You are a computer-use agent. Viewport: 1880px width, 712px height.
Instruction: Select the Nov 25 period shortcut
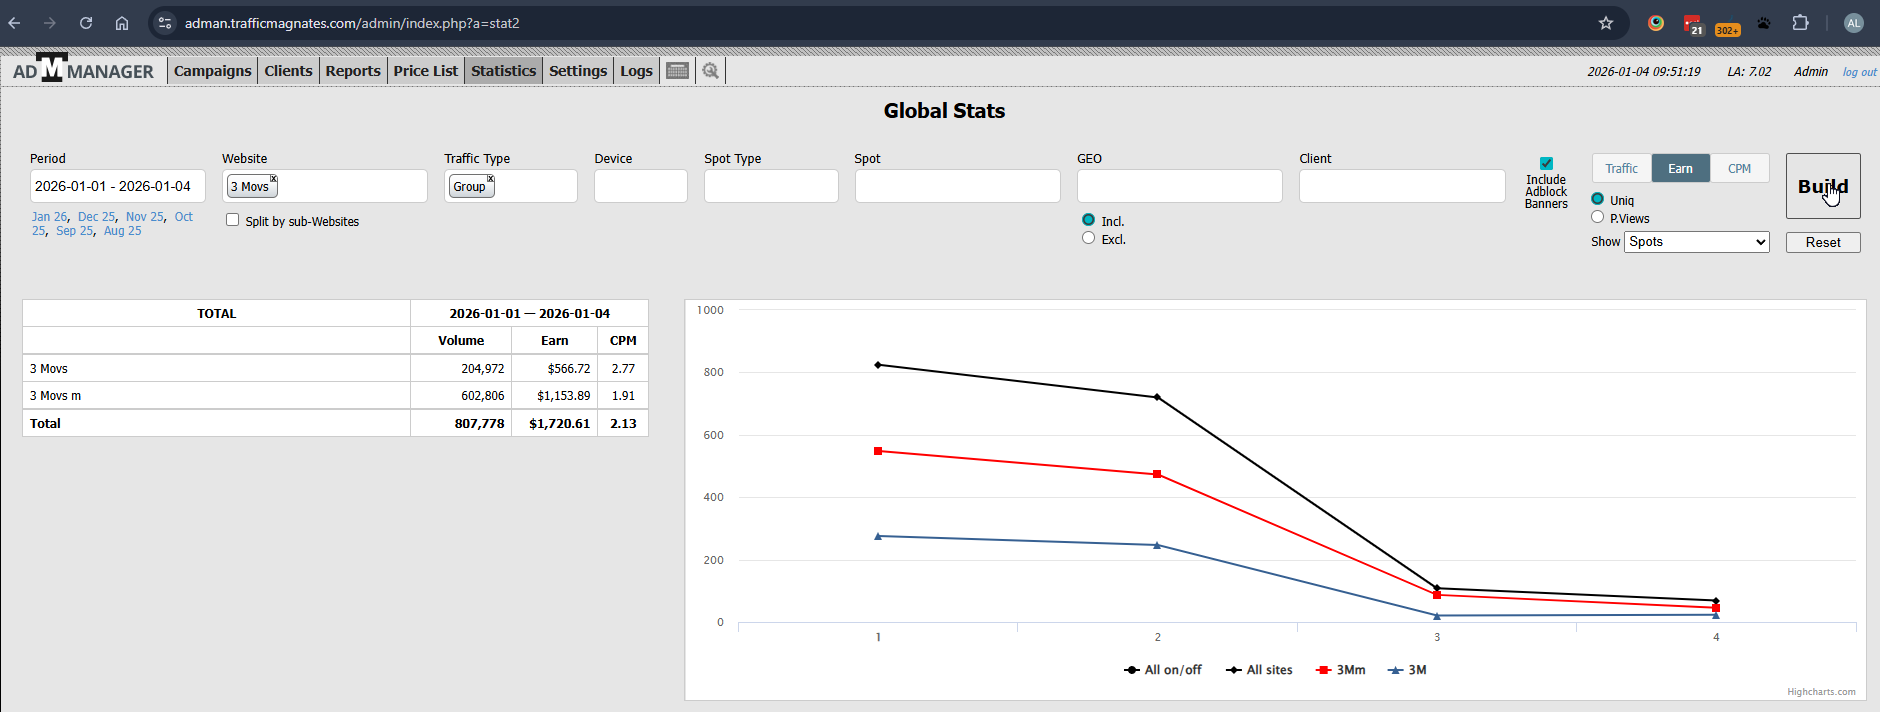tap(144, 217)
